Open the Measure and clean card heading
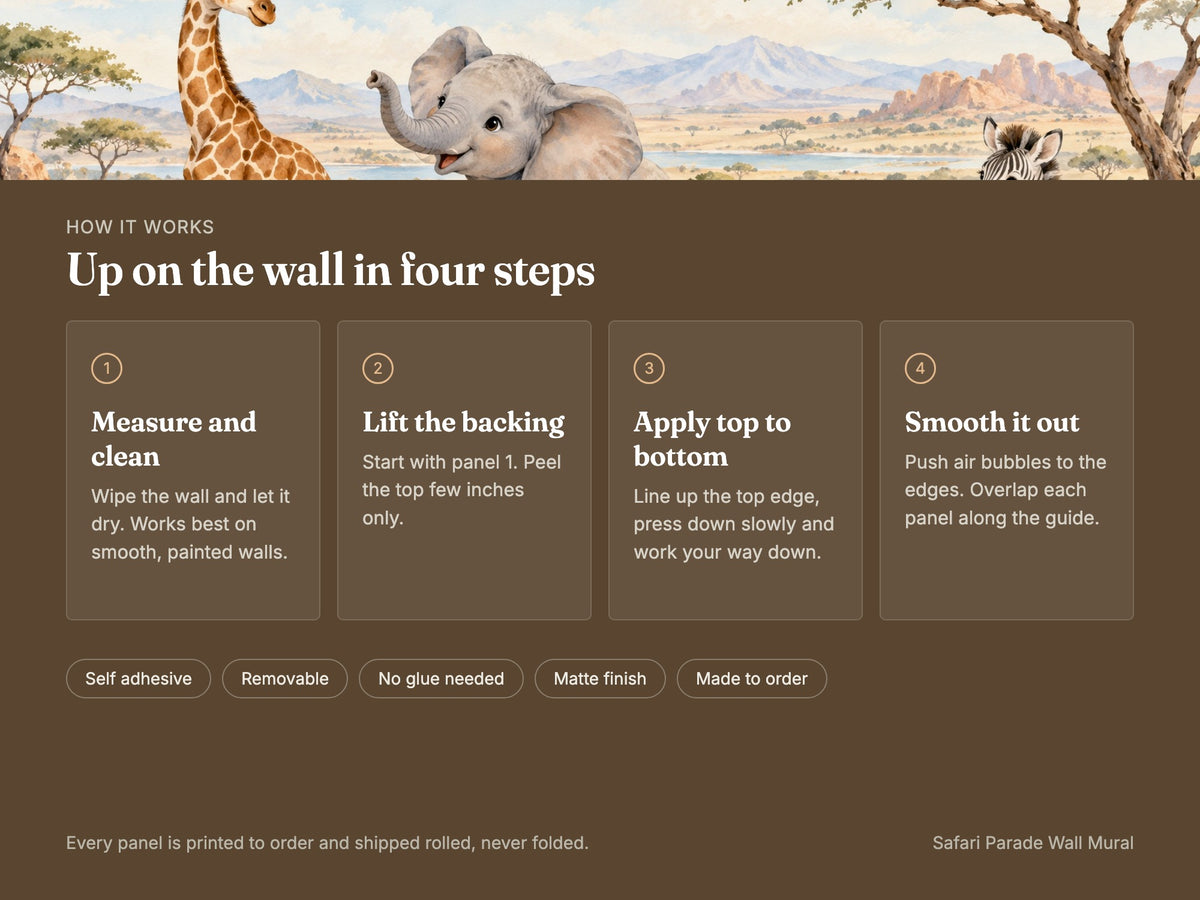The height and width of the screenshot is (900, 1200). point(174,439)
